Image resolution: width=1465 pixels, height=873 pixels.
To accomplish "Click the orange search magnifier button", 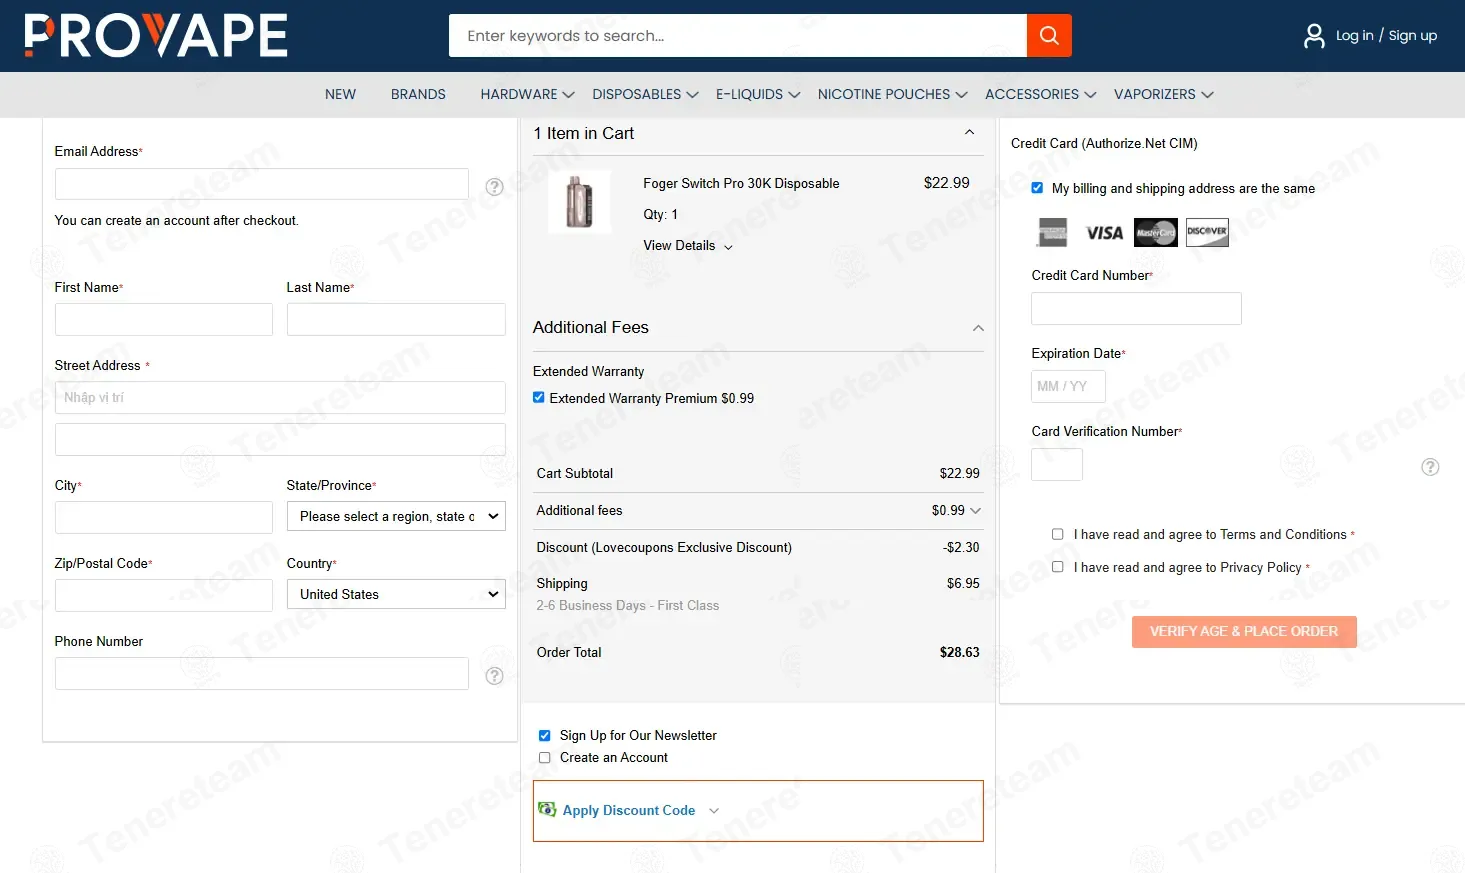I will tap(1049, 36).
